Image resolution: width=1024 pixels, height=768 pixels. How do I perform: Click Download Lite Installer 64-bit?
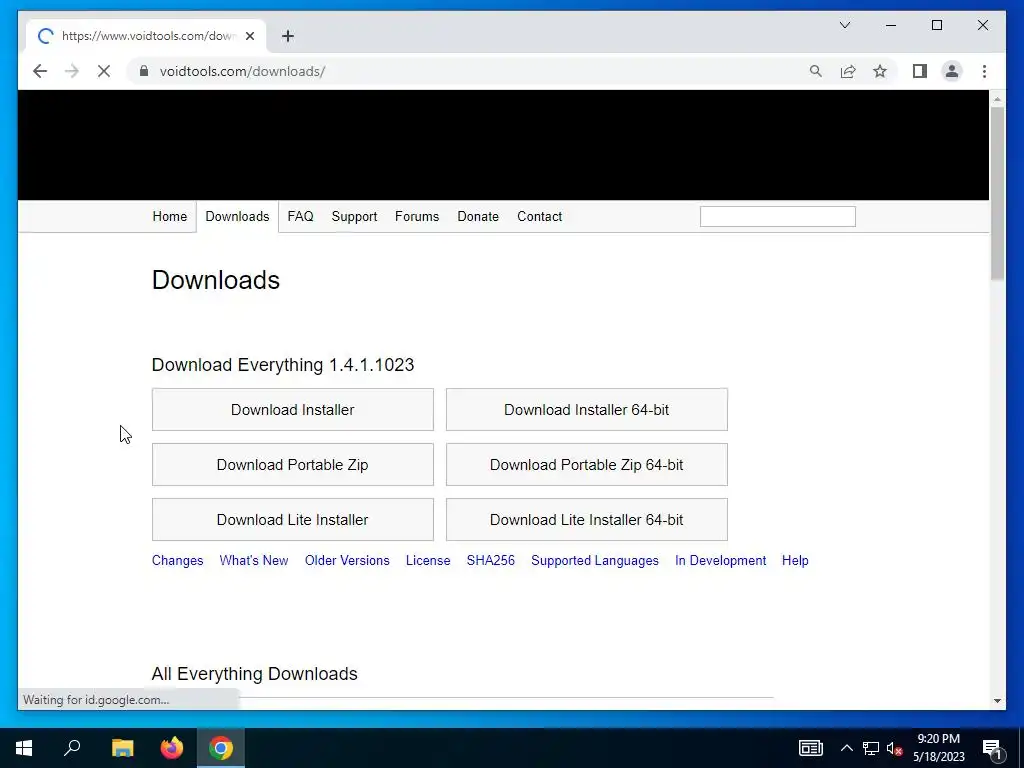(586, 519)
